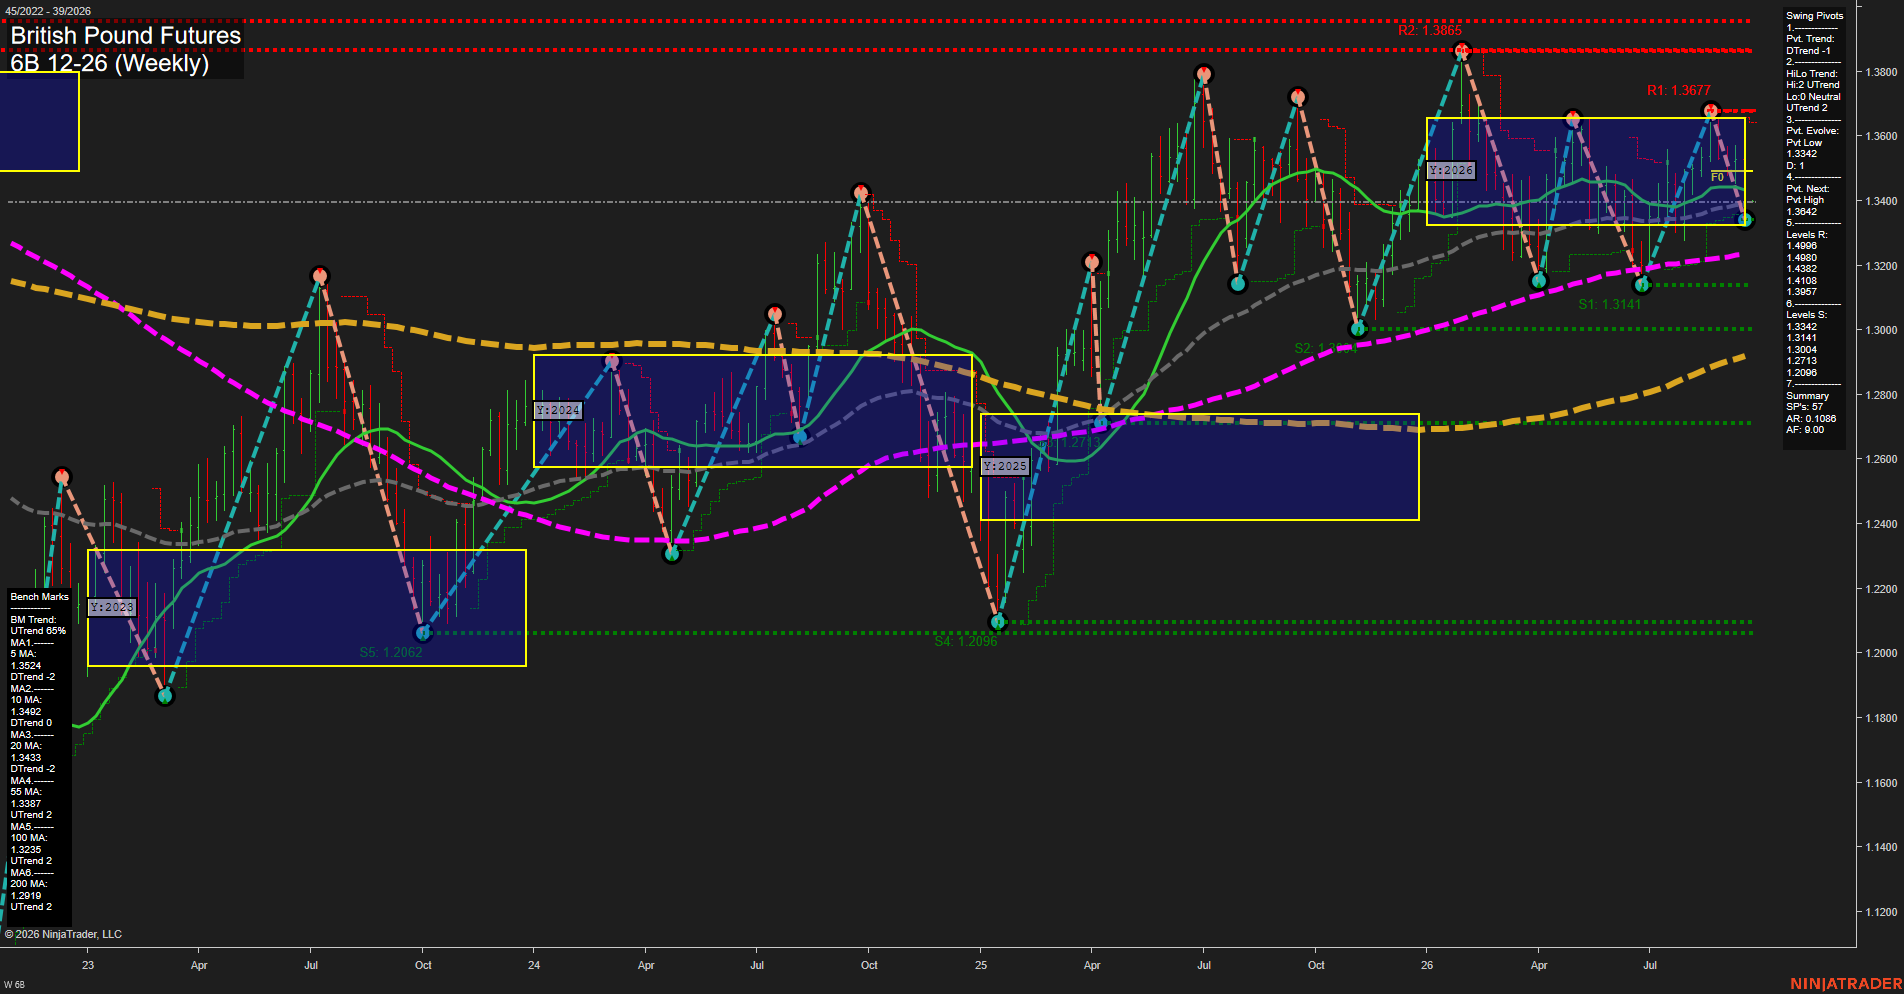
Task: Click the 200 MA value 1.2919
Action: pyautogui.click(x=25, y=896)
